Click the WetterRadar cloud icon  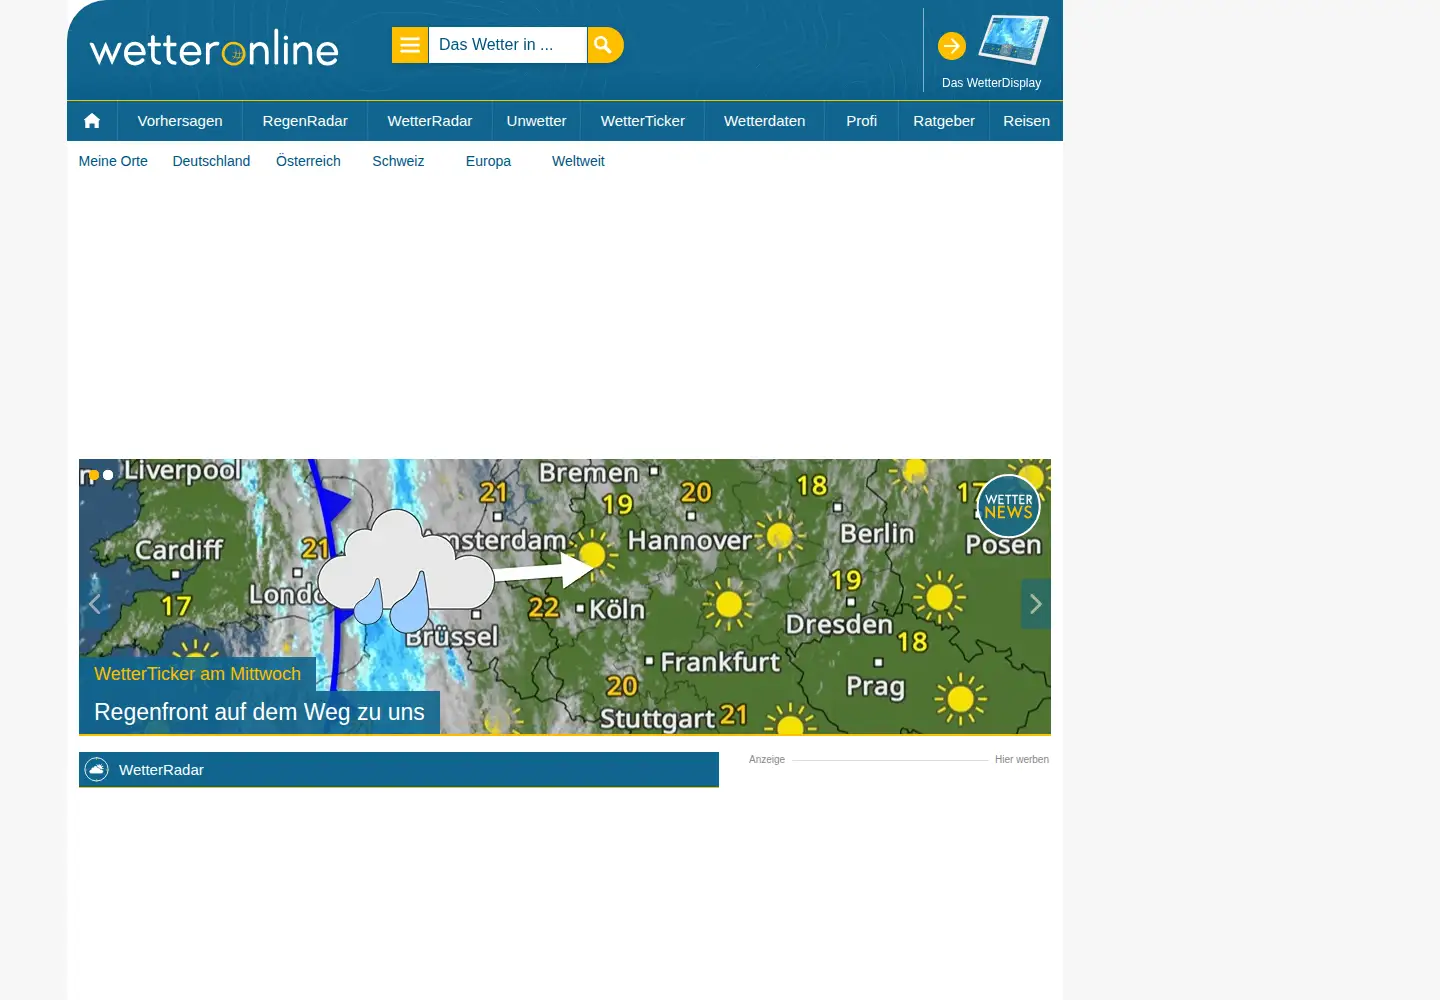(x=96, y=770)
